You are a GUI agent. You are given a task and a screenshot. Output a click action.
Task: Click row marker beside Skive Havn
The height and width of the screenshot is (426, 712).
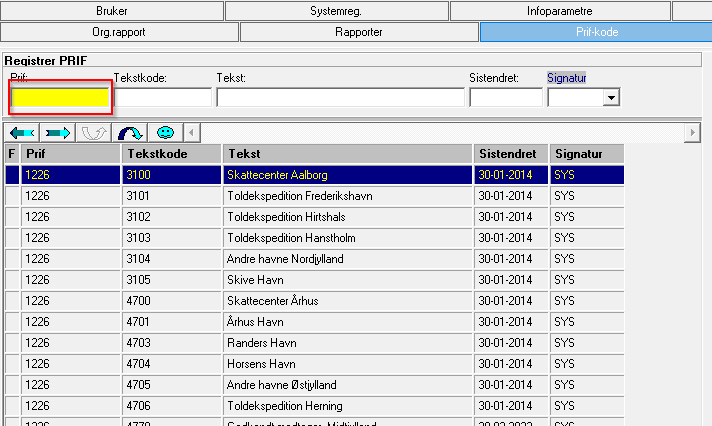(12, 280)
